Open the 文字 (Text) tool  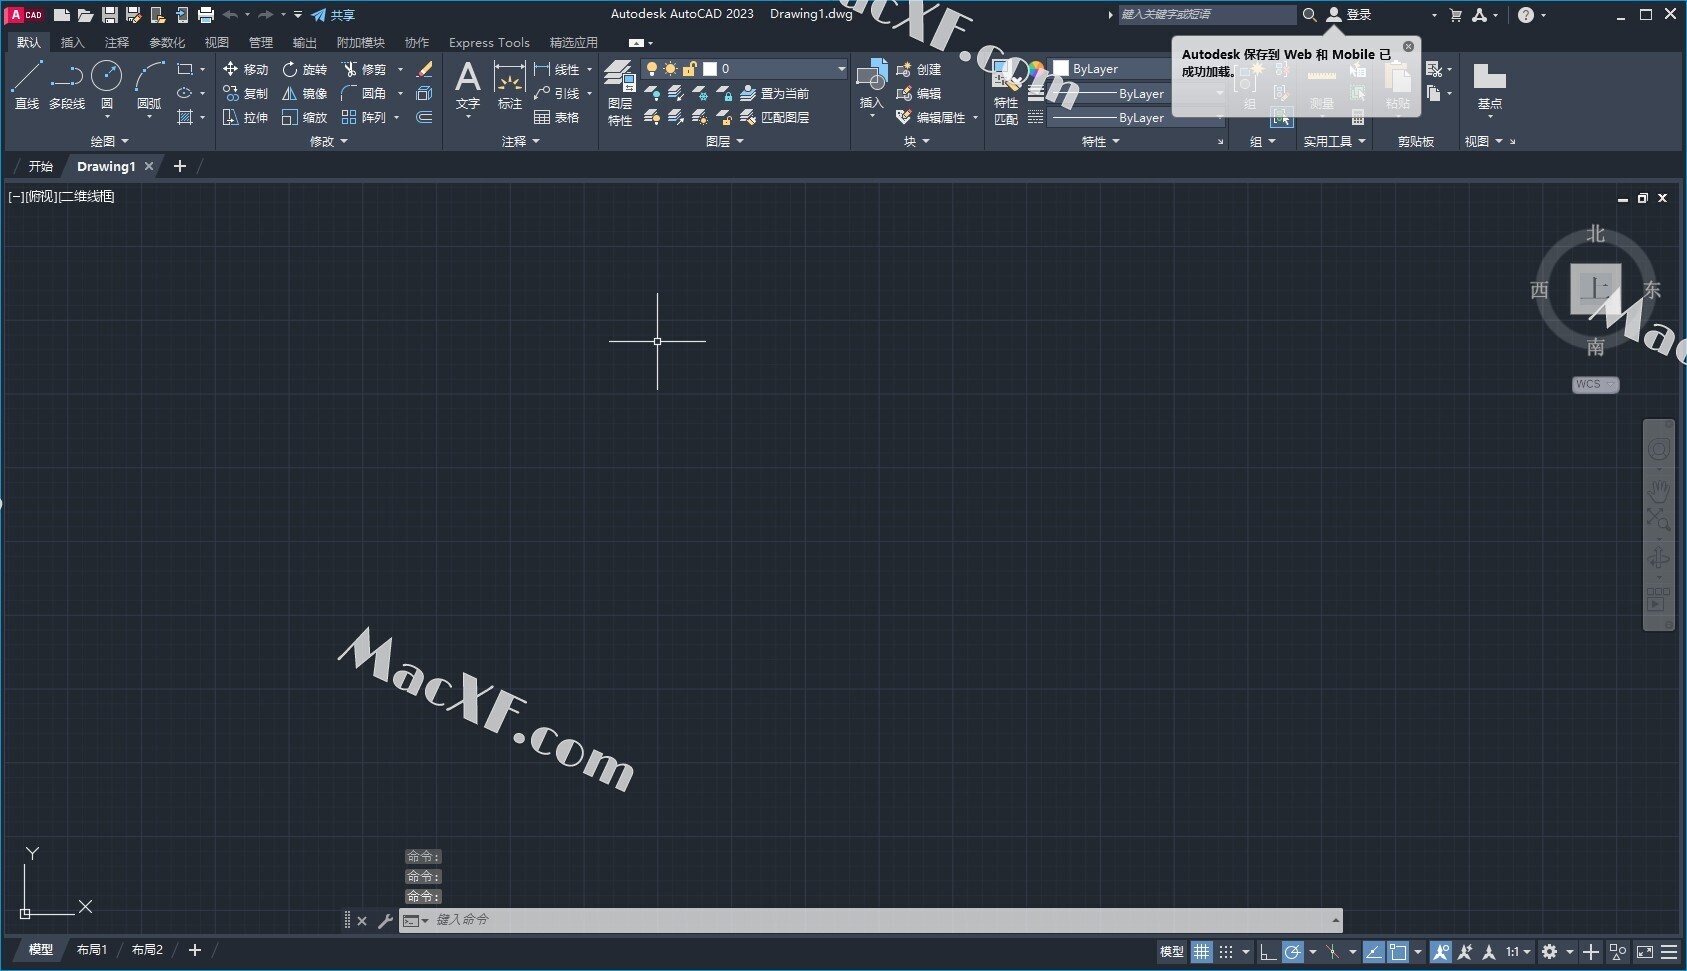pos(468,84)
